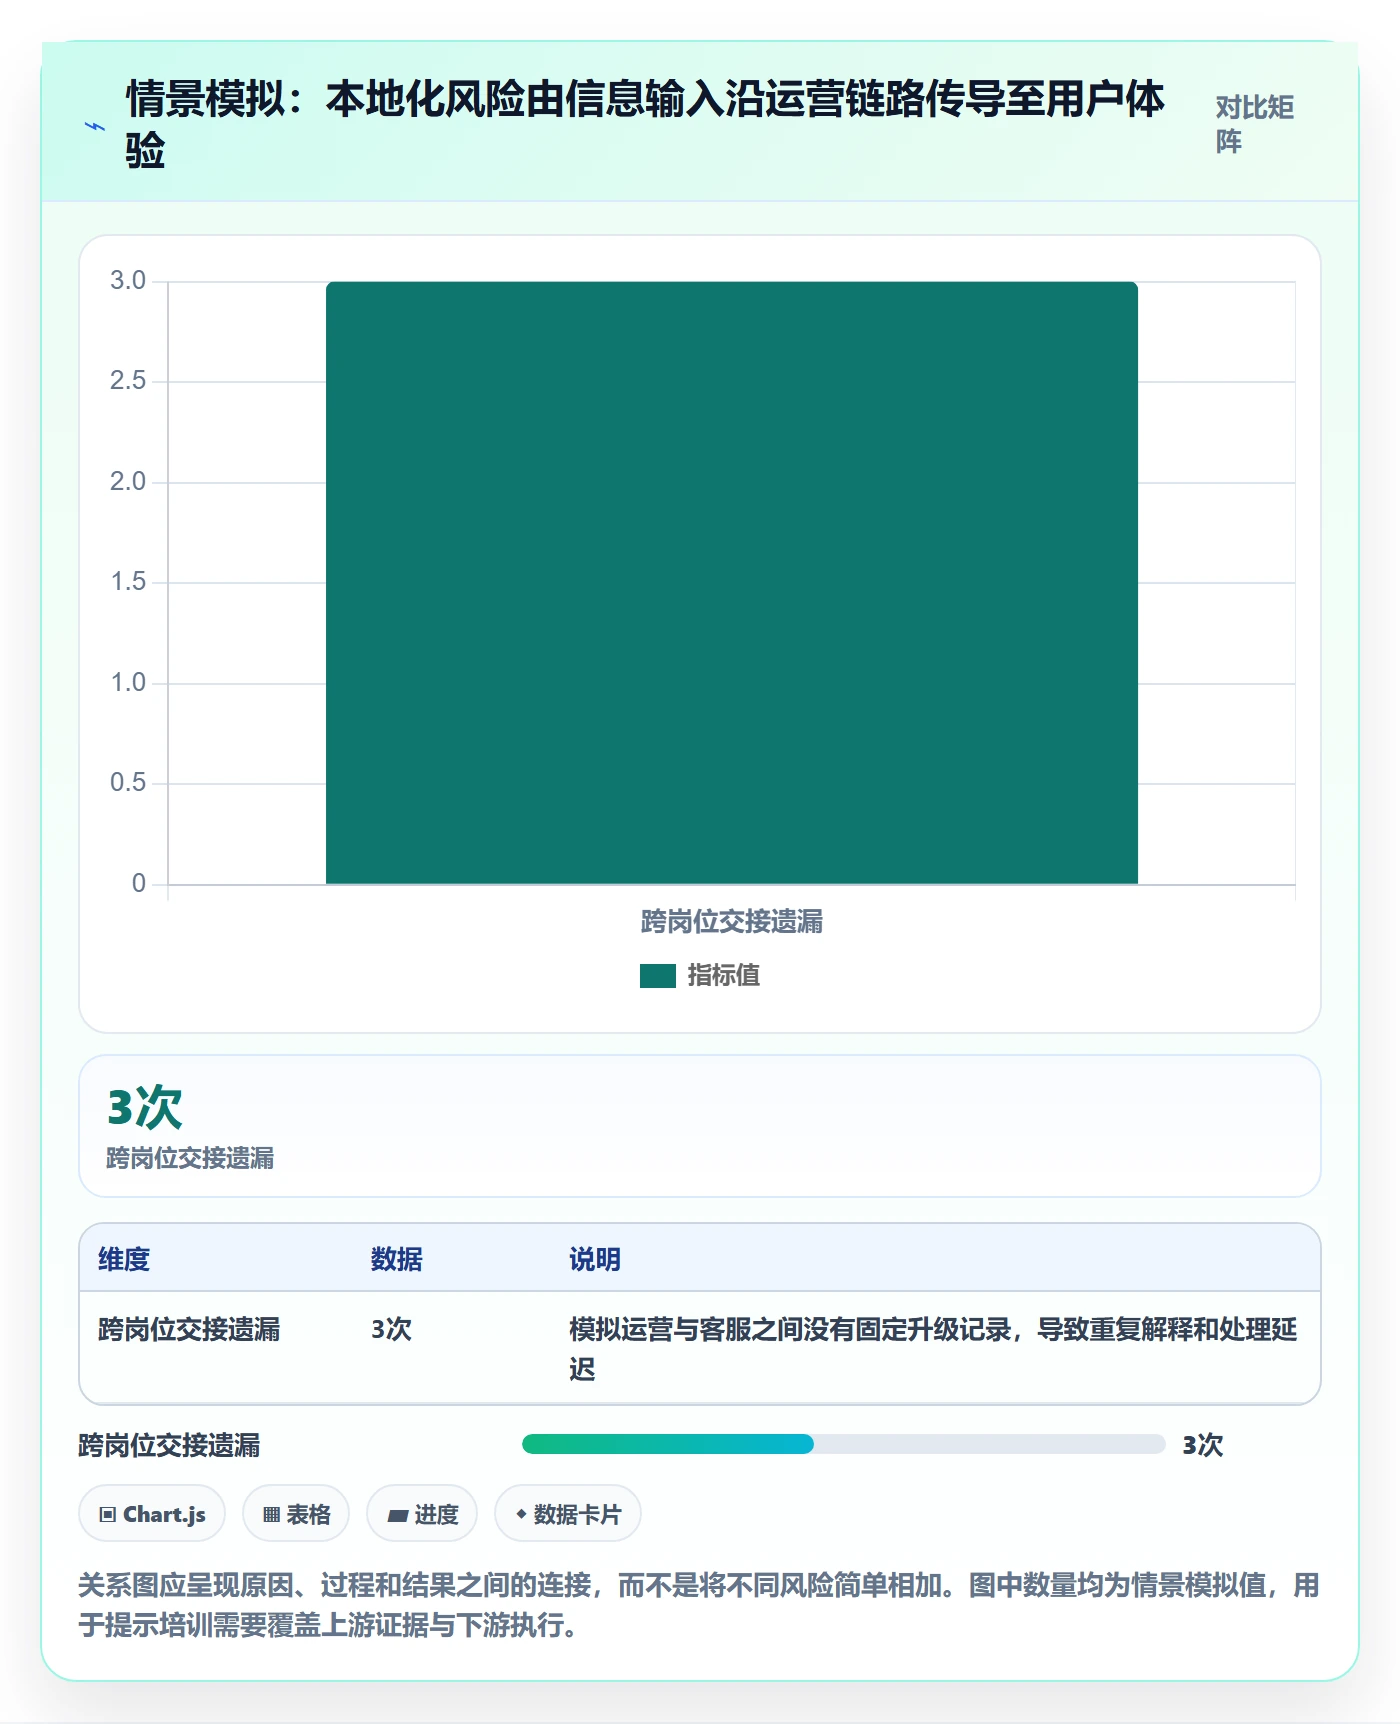Click the large 3次 figure in the data card
This screenshot has width=1400, height=1724.
click(145, 1107)
